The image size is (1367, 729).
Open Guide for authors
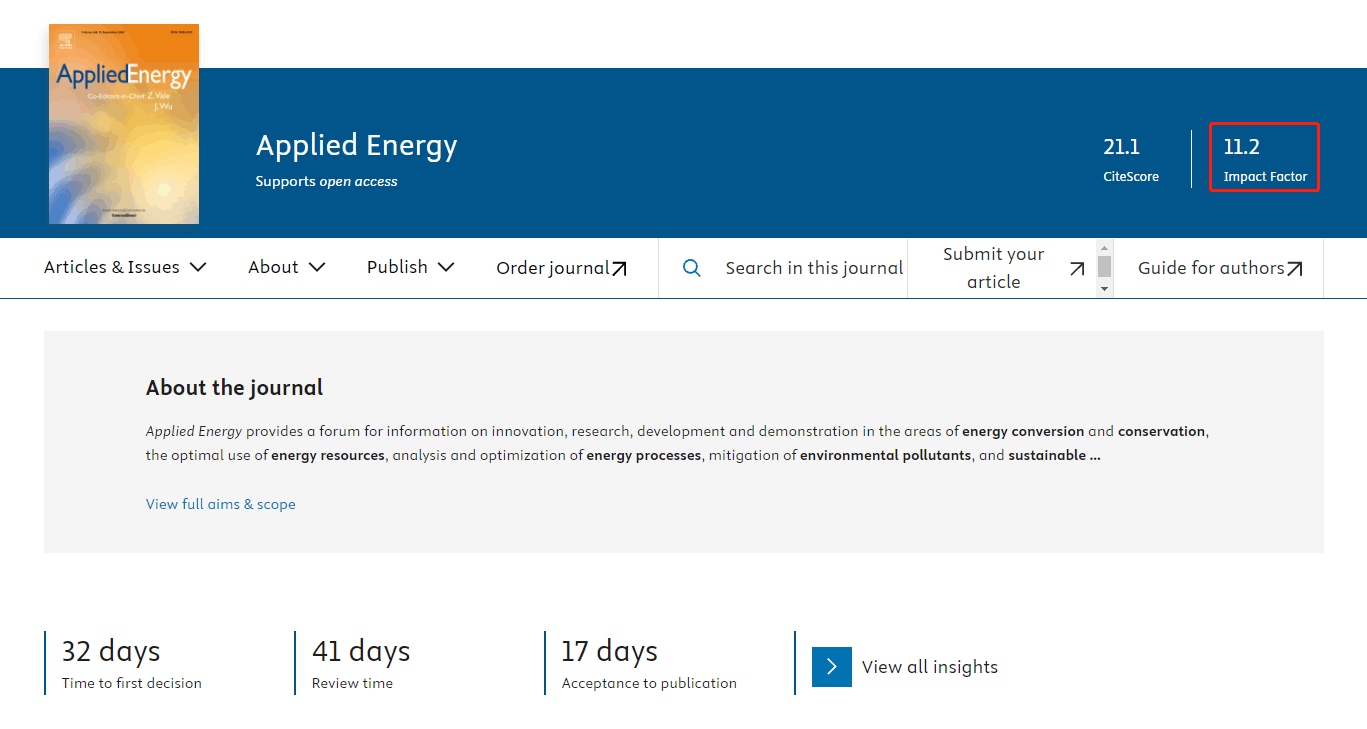[x=1211, y=268]
